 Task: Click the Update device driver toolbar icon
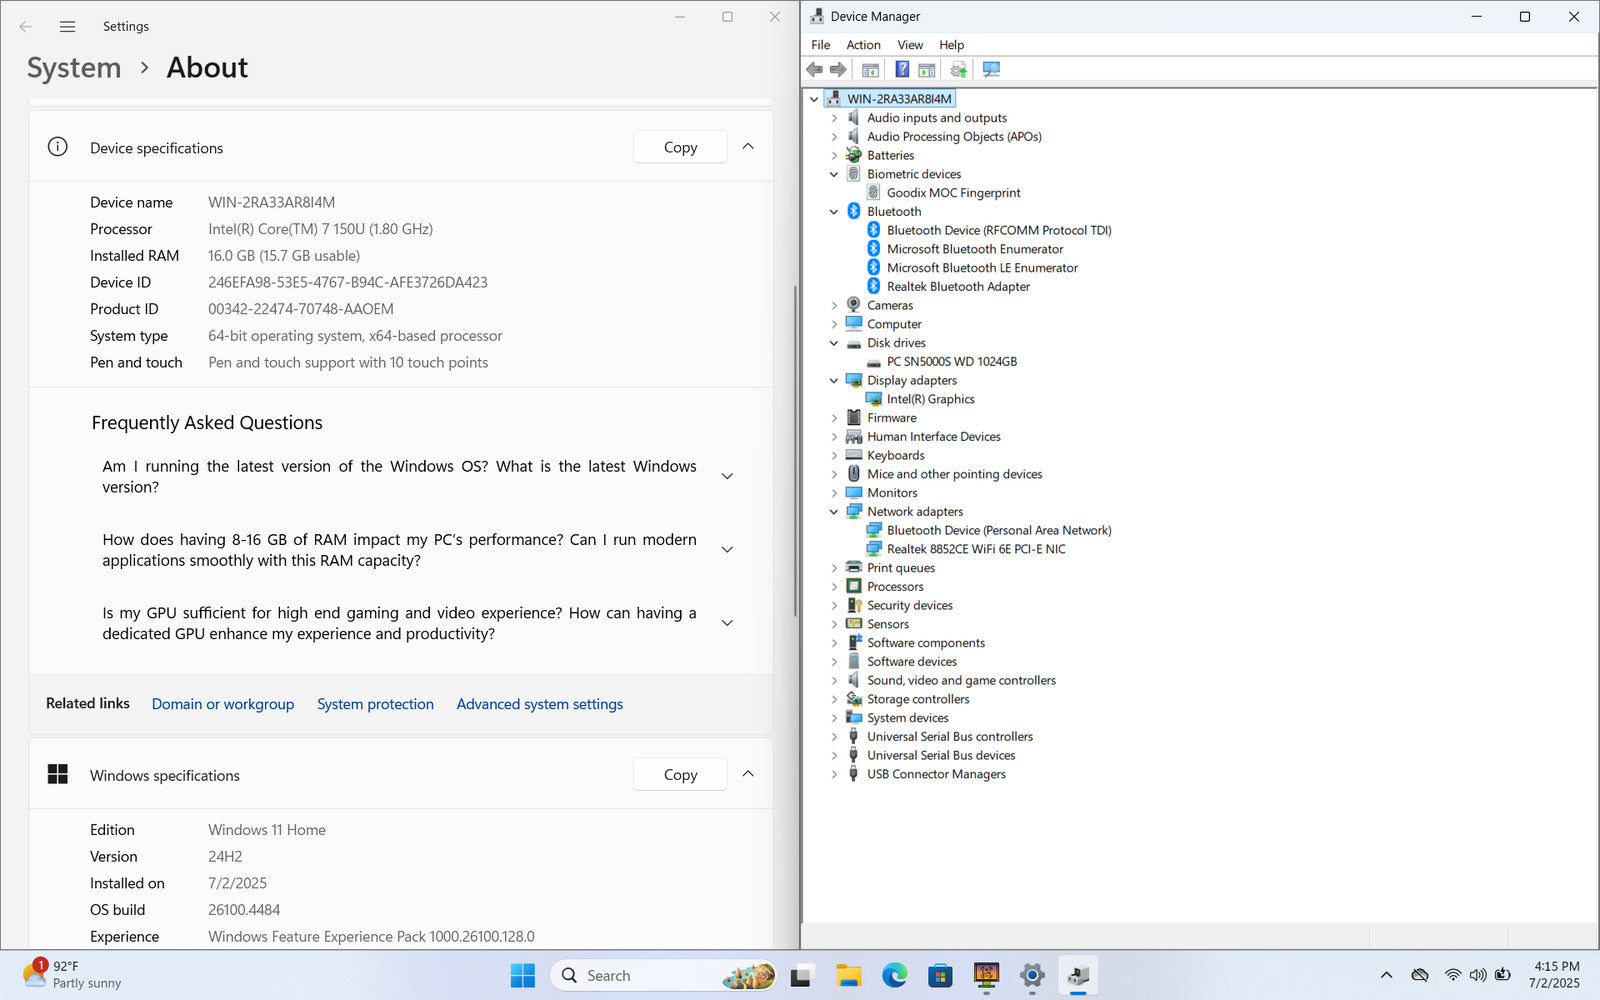tap(958, 69)
